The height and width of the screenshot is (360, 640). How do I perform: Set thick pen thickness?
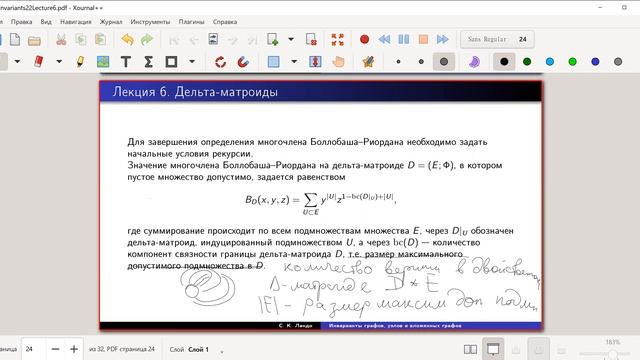444,62
